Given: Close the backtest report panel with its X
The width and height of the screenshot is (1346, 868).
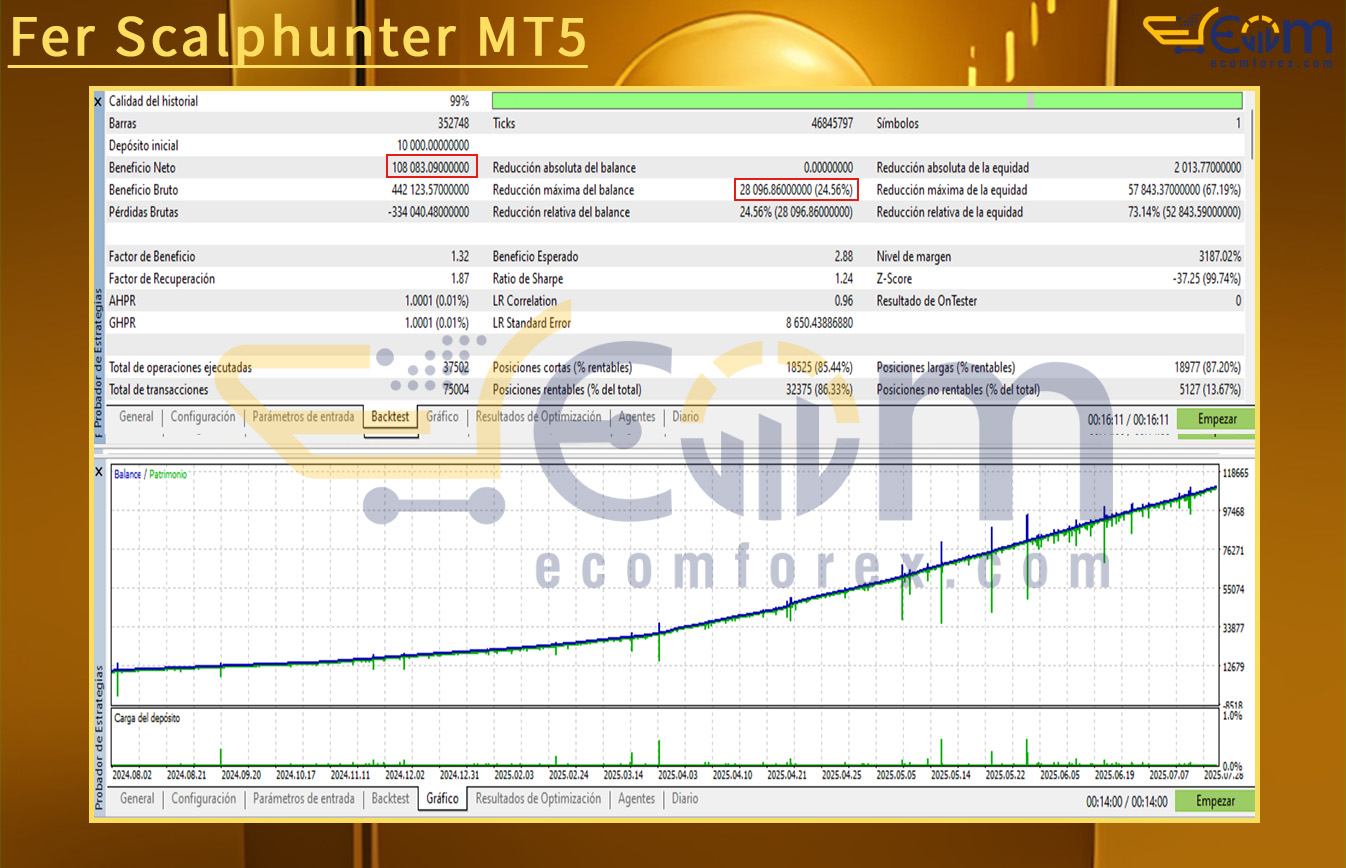Looking at the screenshot, I should [98, 102].
